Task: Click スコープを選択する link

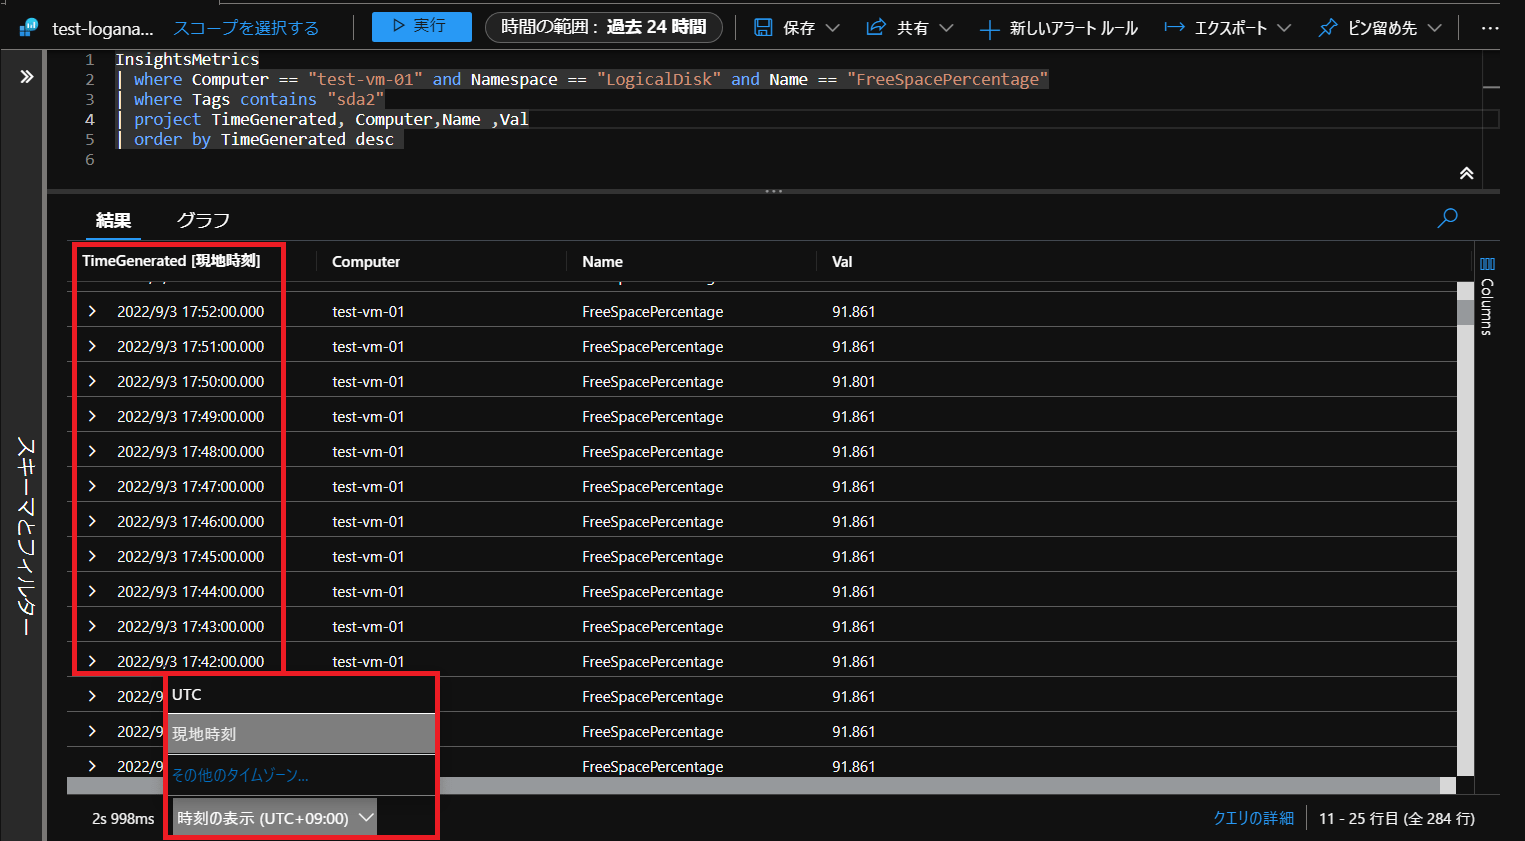Action: click(246, 28)
